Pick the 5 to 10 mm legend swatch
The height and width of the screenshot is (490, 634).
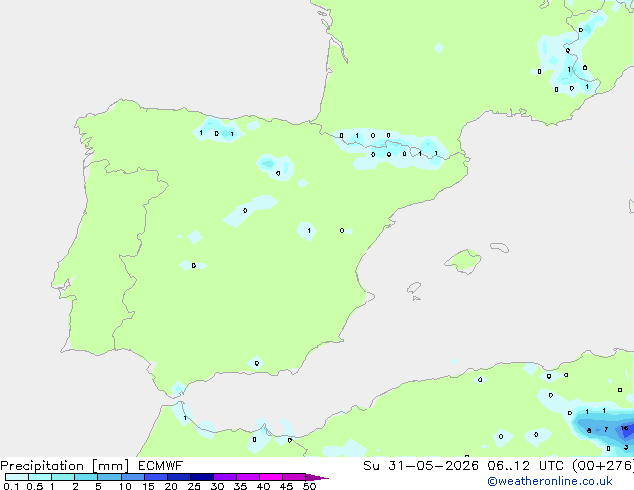(x=109, y=477)
